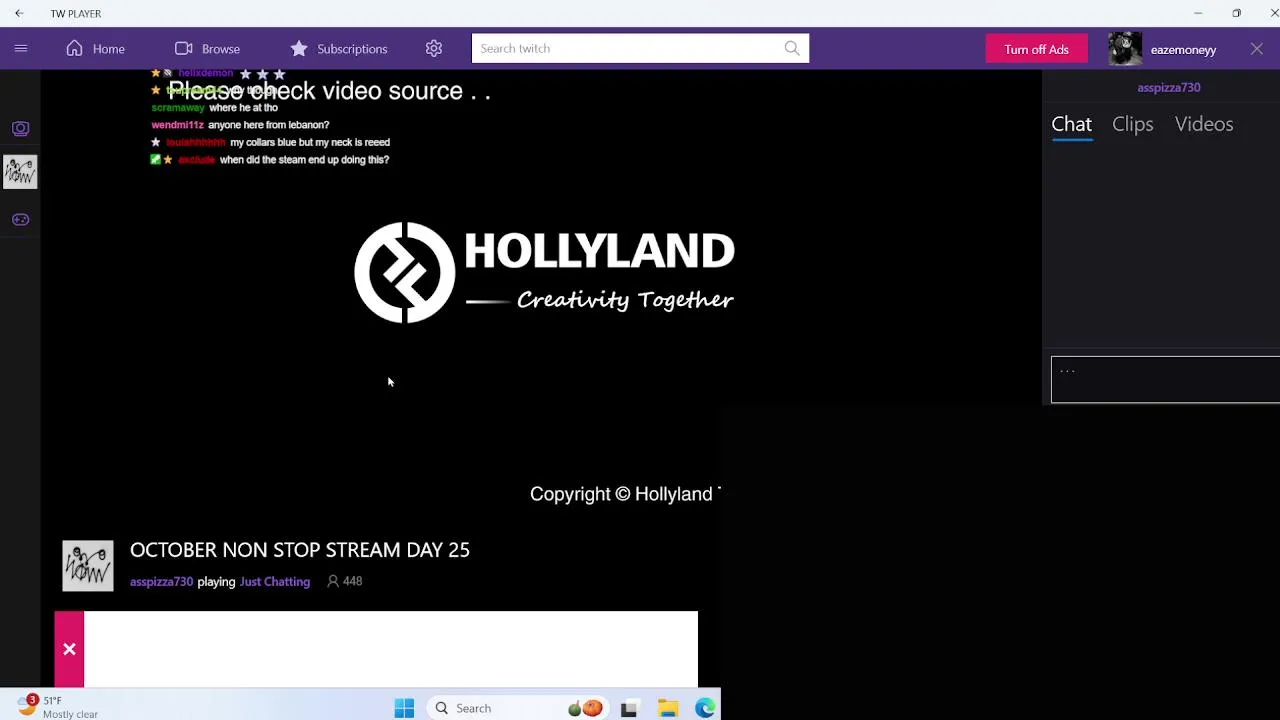Open Task View on the taskbar

[x=629, y=709]
